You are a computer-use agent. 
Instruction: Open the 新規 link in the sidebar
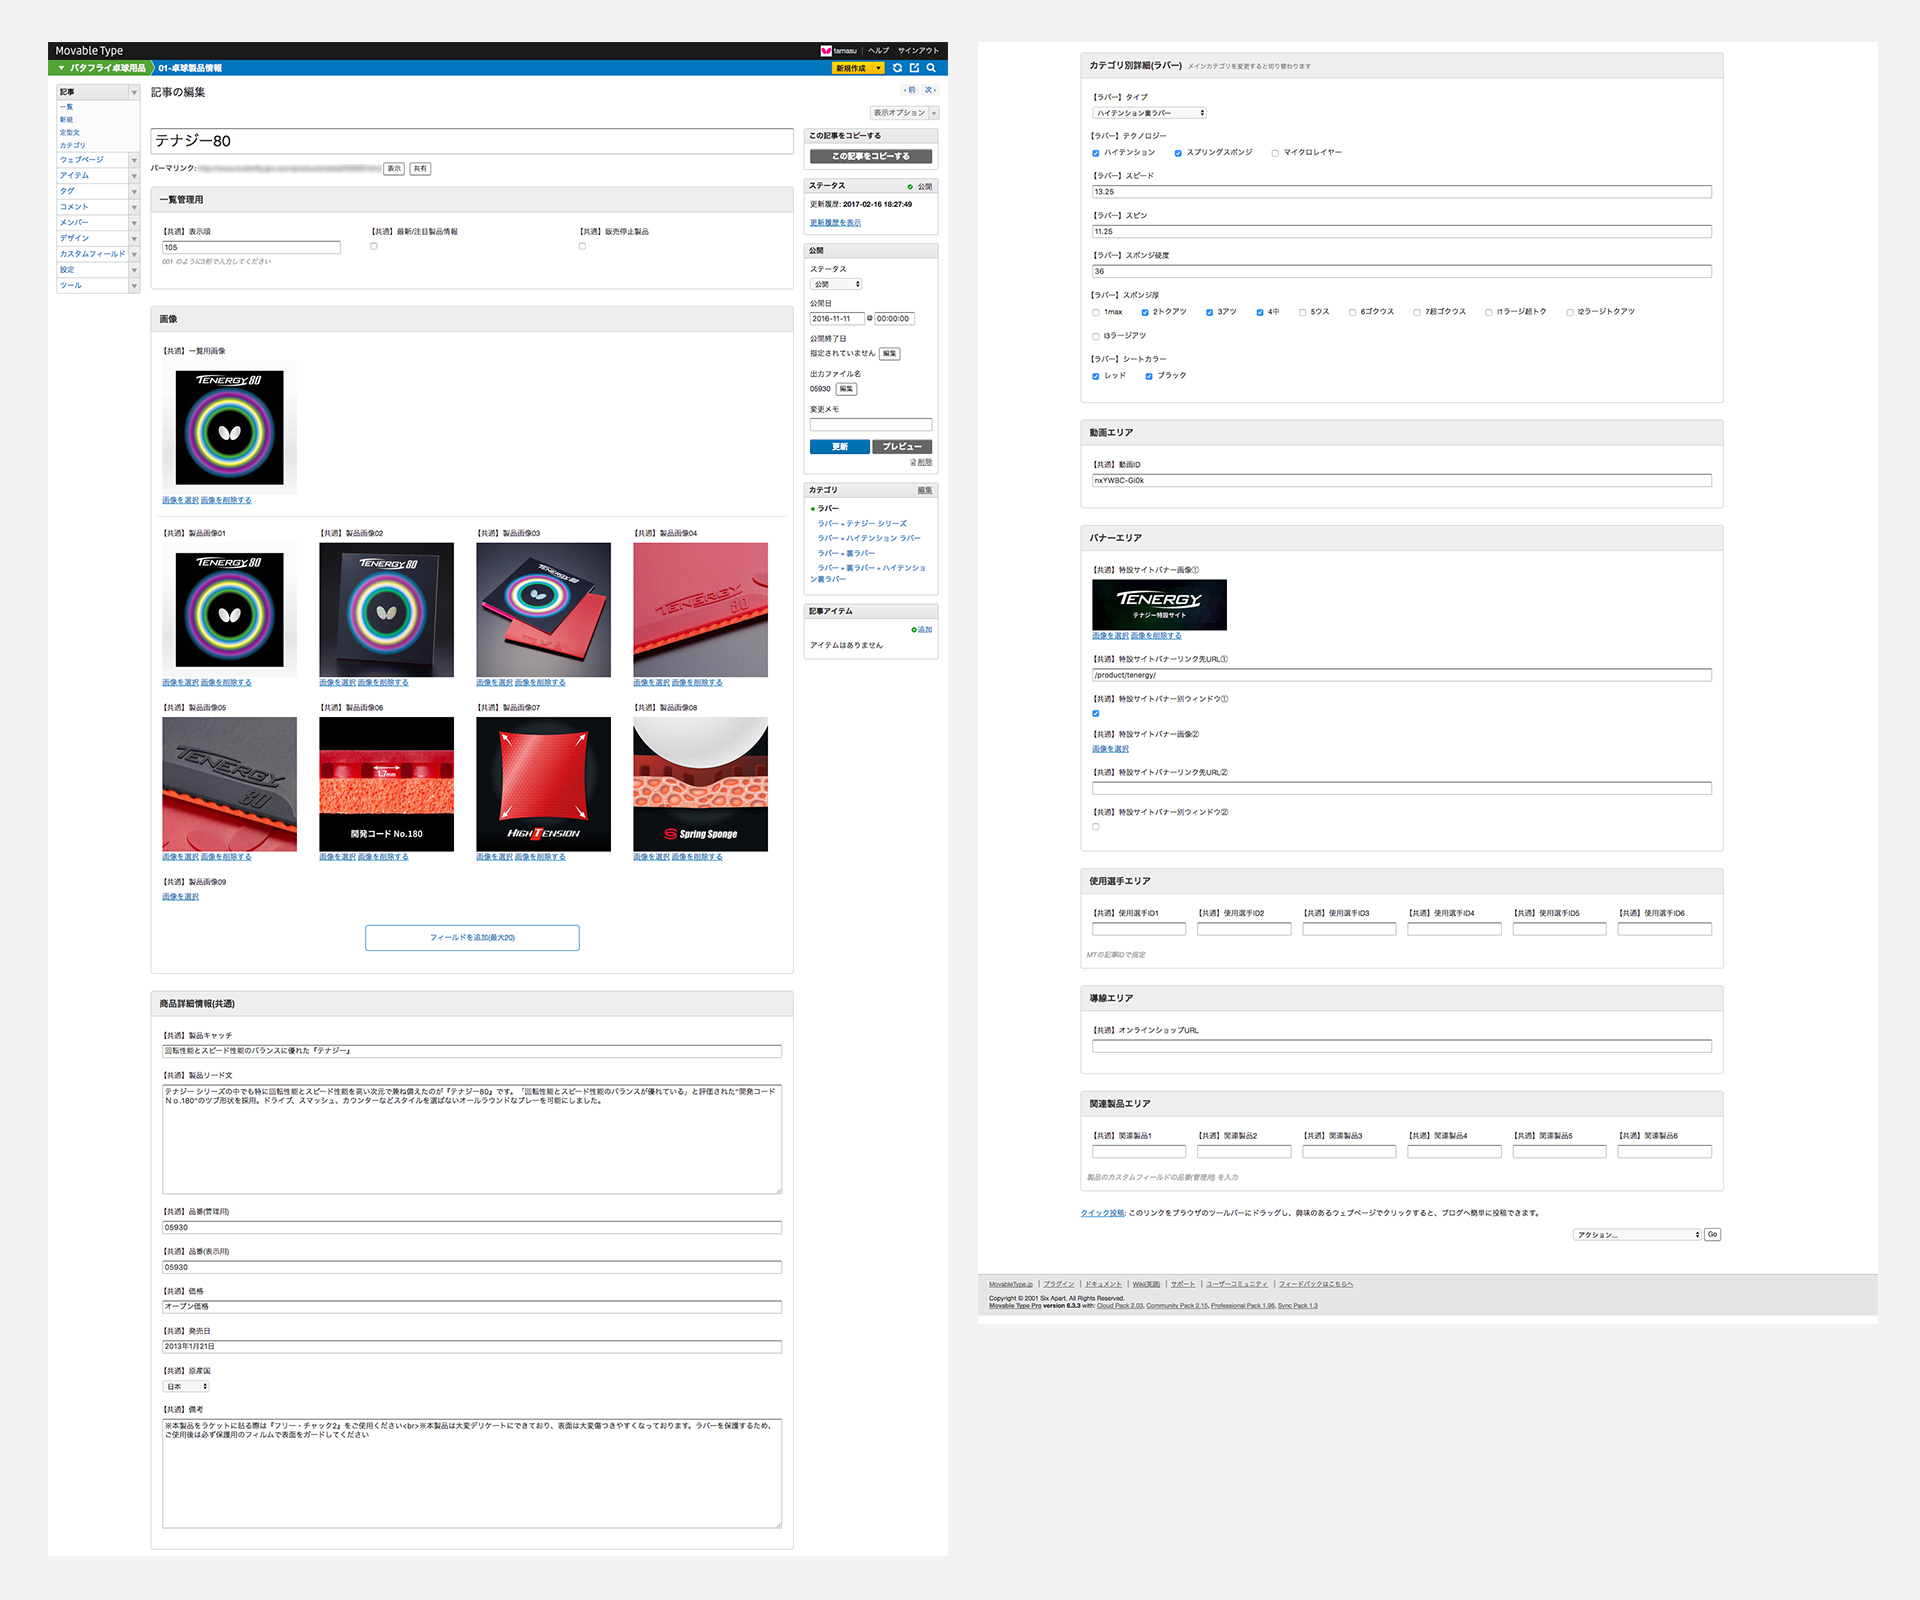(66, 119)
